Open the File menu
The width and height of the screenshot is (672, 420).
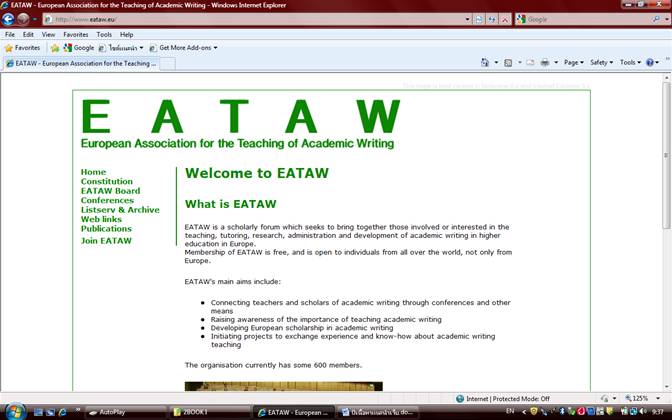(10, 35)
